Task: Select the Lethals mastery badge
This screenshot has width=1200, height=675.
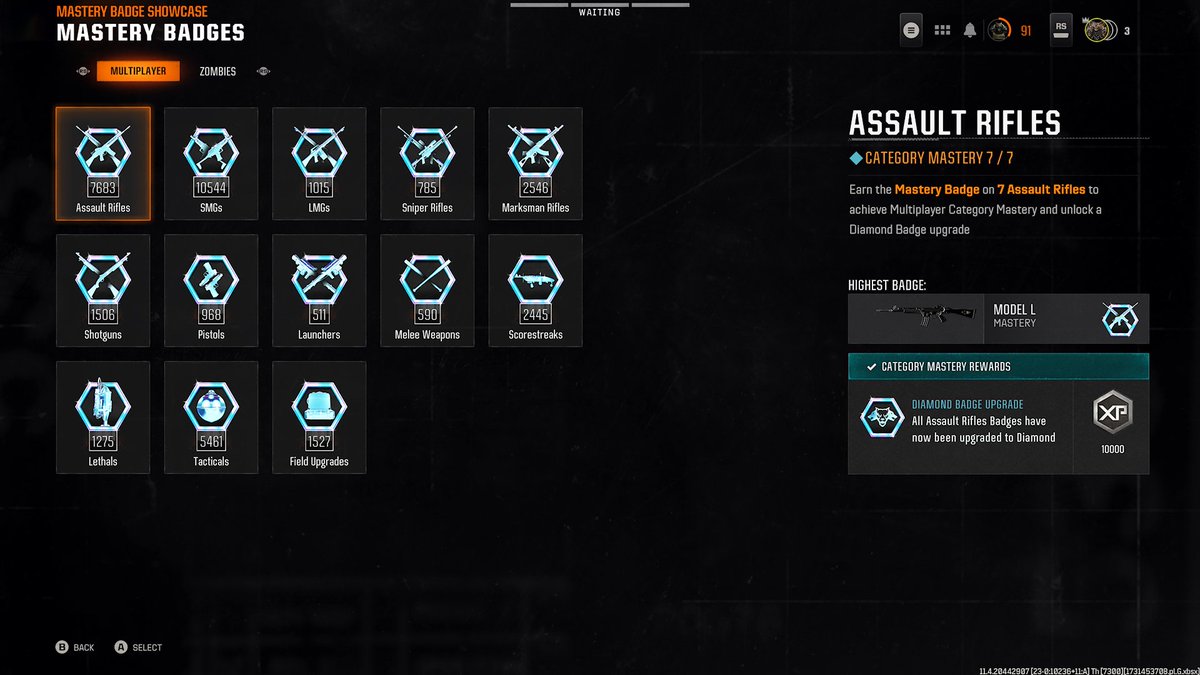Action: click(x=103, y=417)
